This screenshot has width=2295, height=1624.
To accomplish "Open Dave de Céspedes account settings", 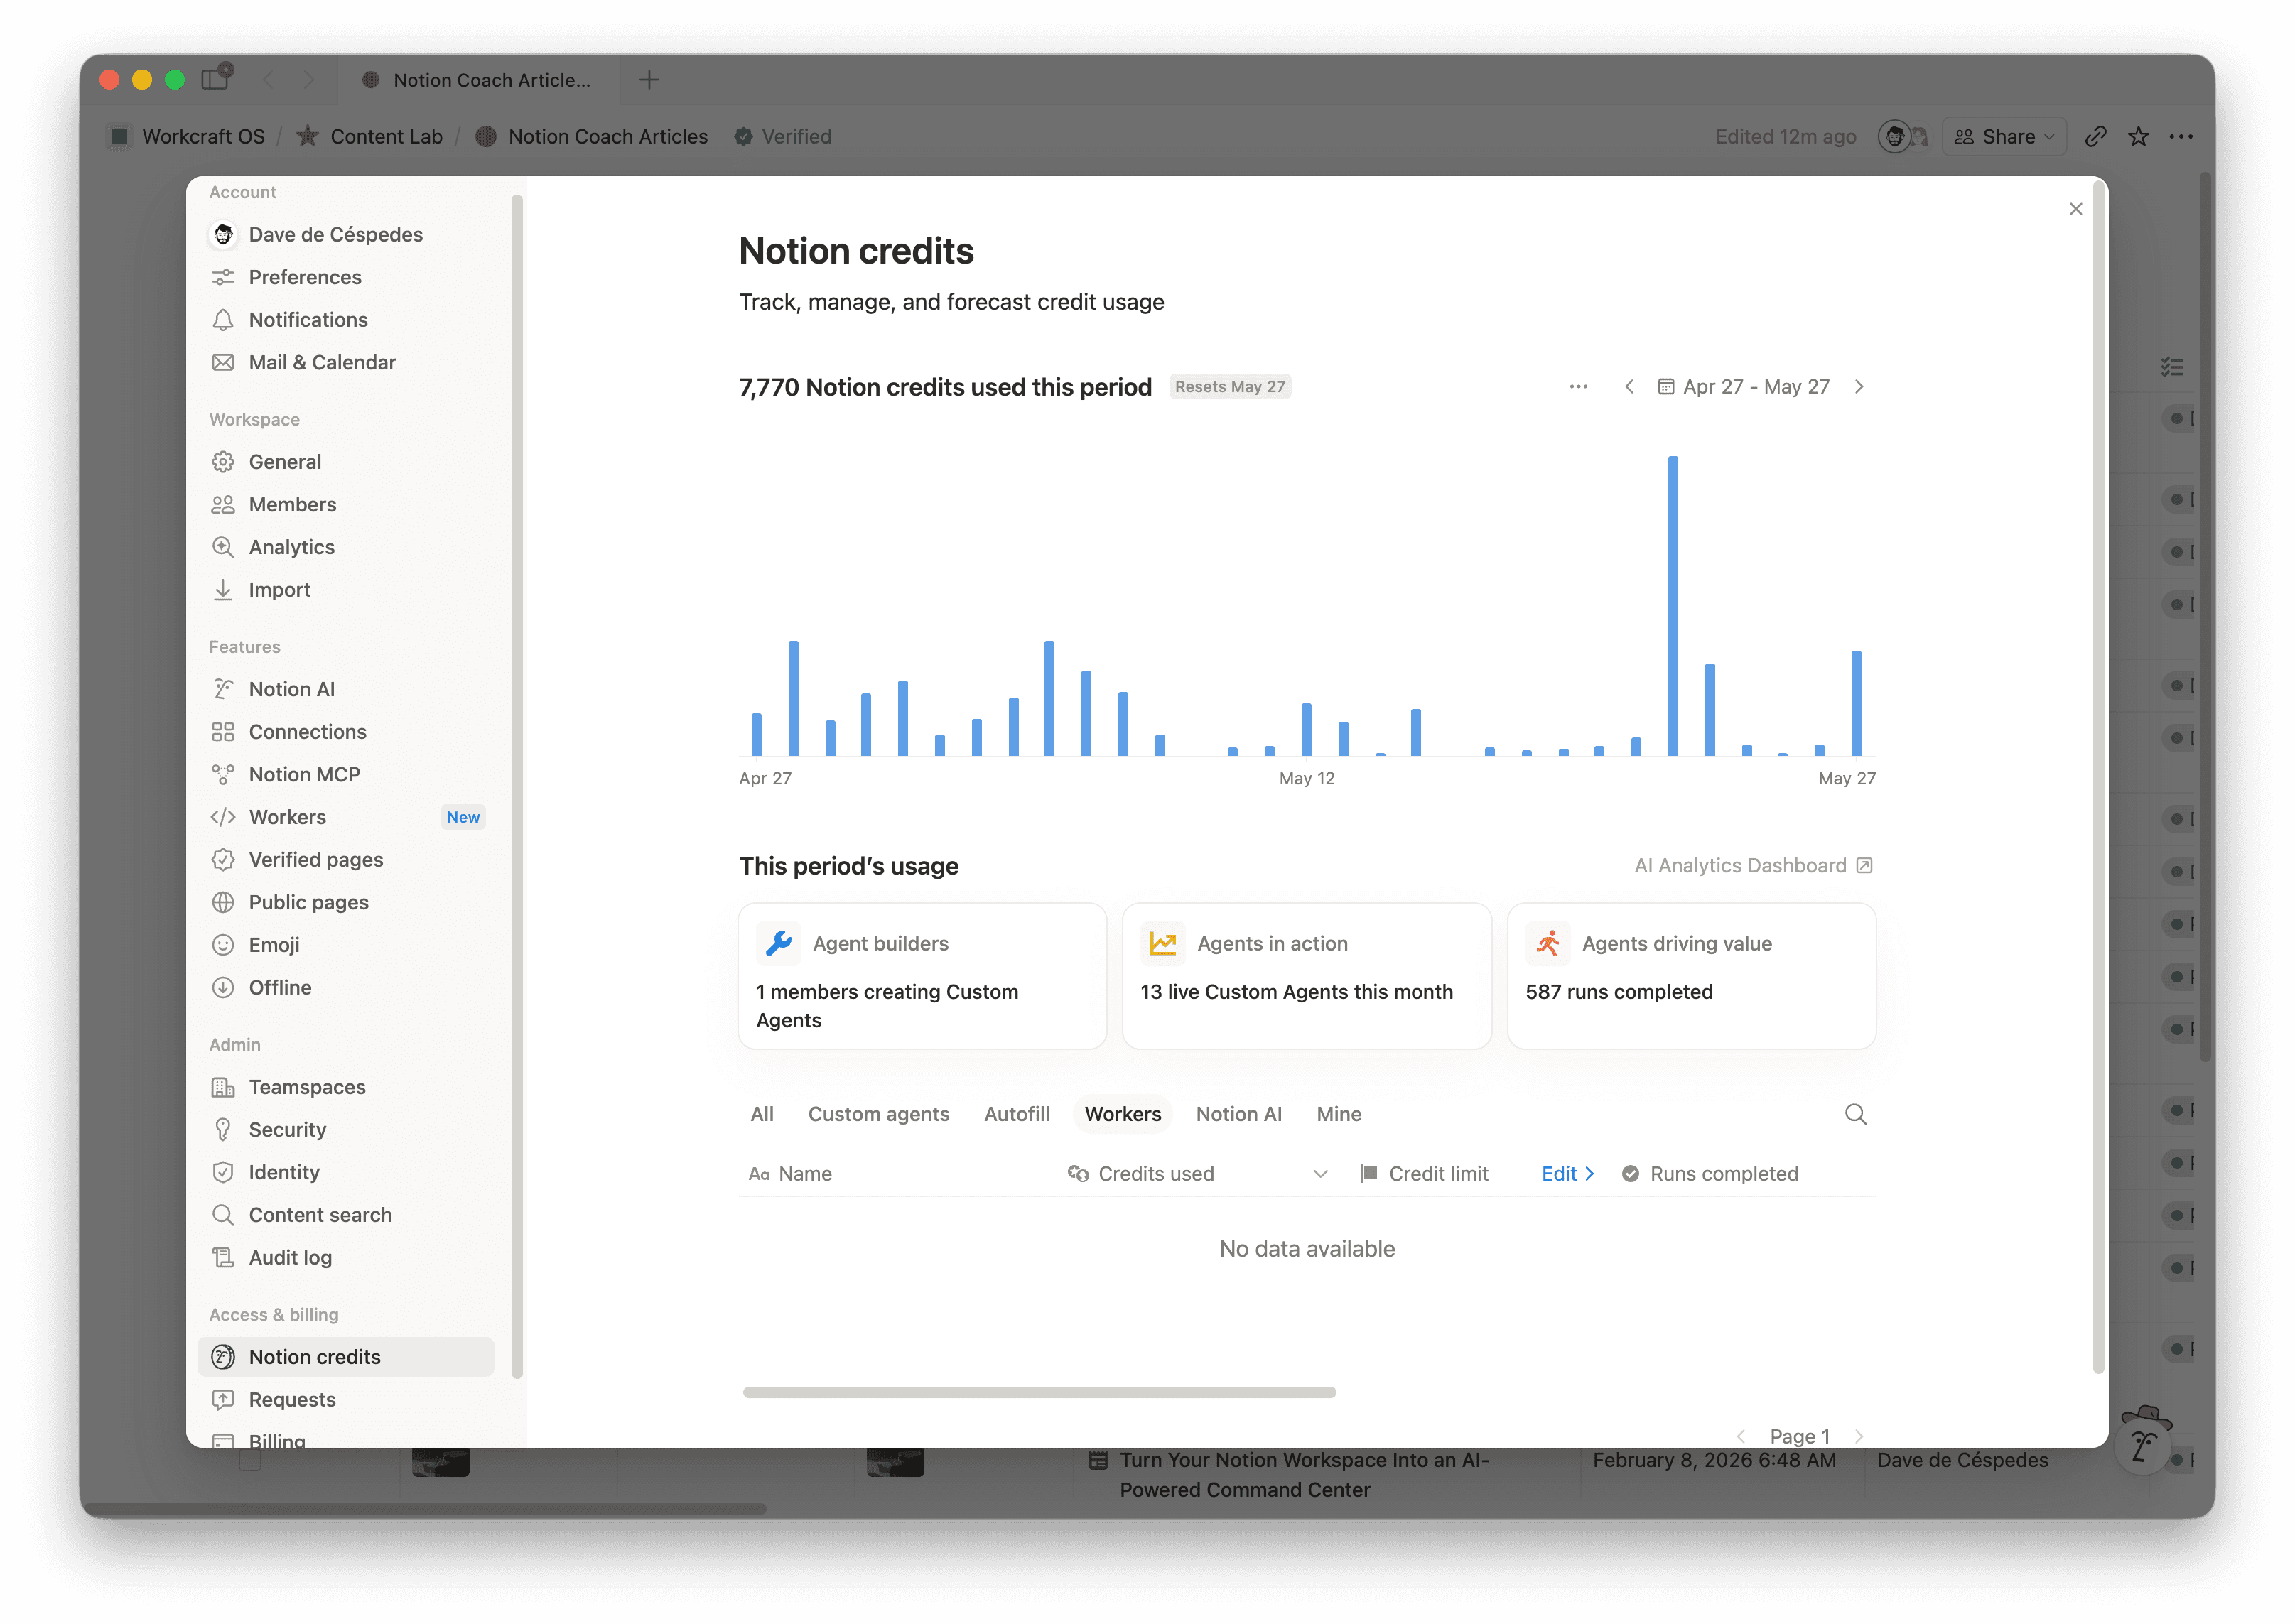I will tap(345, 235).
